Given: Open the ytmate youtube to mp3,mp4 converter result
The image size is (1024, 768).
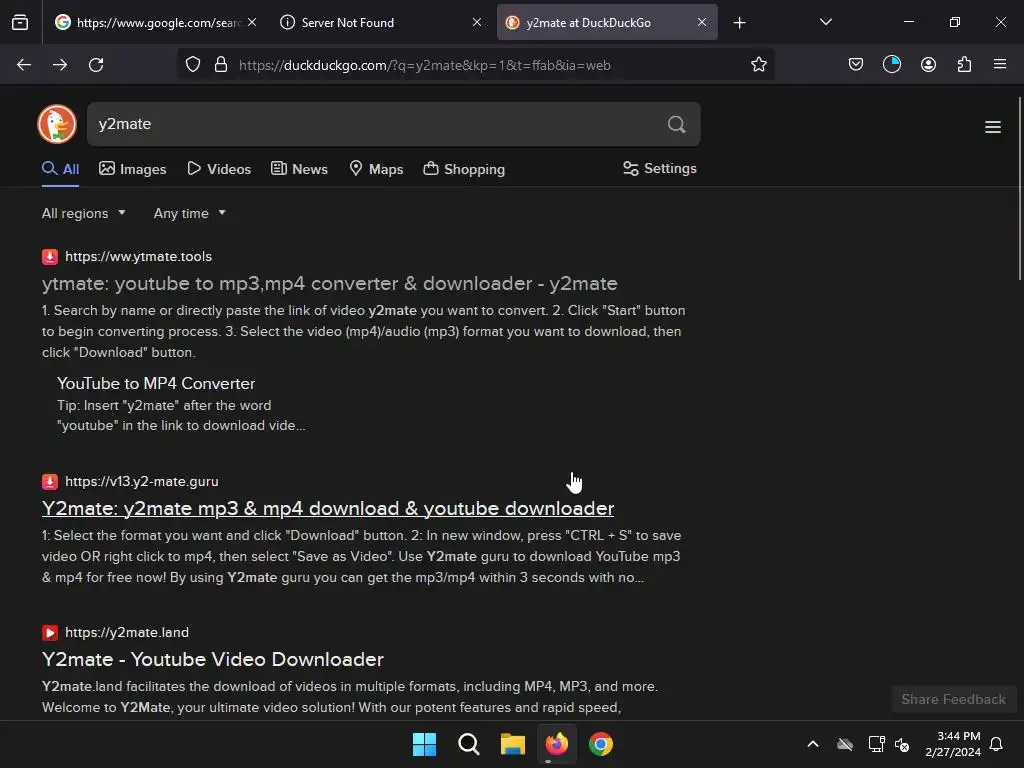Looking at the screenshot, I should (330, 283).
